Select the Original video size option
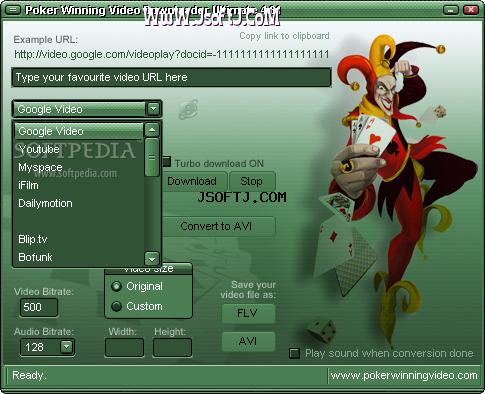Image resolution: width=485 pixels, height=394 pixels. [x=116, y=286]
